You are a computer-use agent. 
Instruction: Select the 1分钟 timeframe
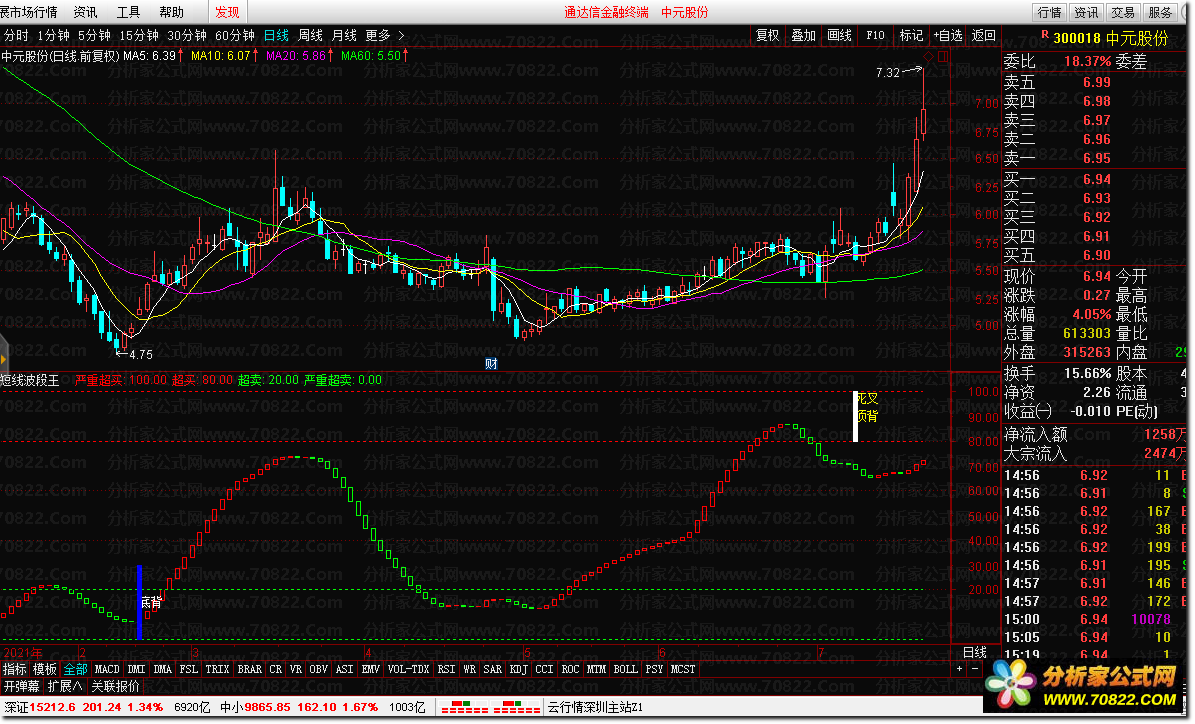(x=53, y=35)
